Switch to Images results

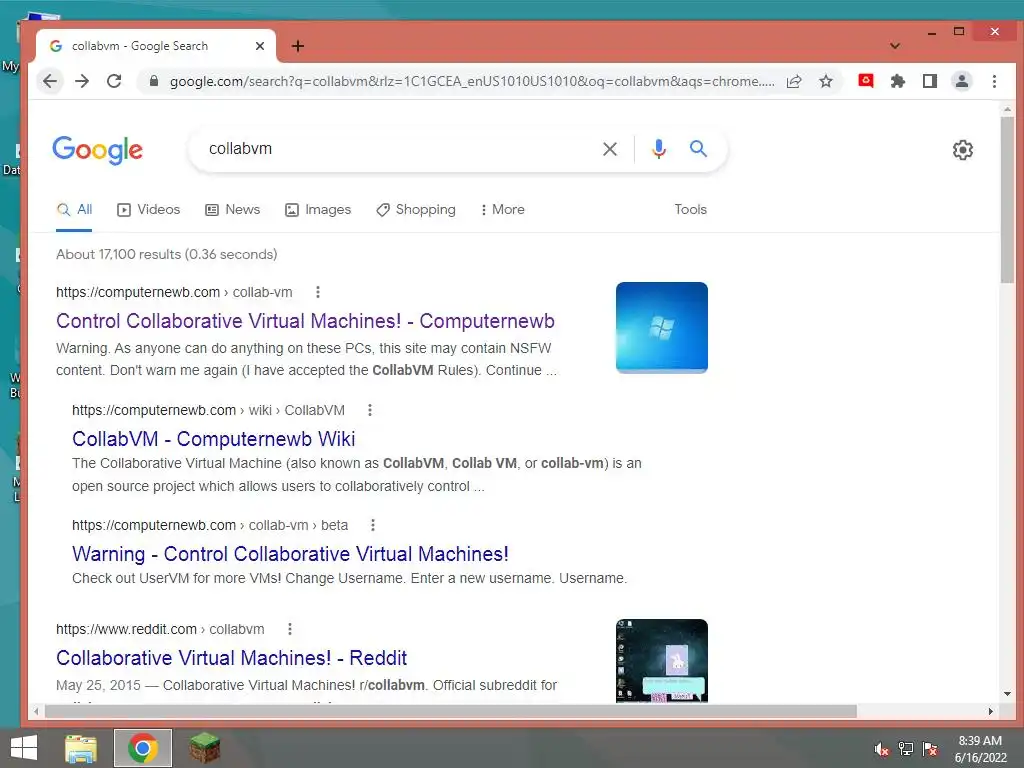tap(318, 210)
